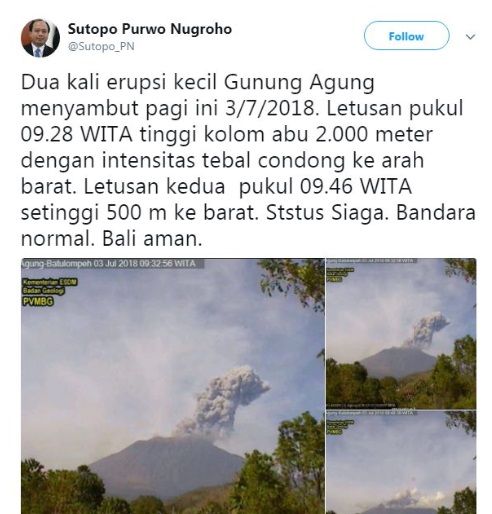This screenshot has width=492, height=514.
Task: Click the Kementerian ESDM label on photo
Action: pos(50,282)
